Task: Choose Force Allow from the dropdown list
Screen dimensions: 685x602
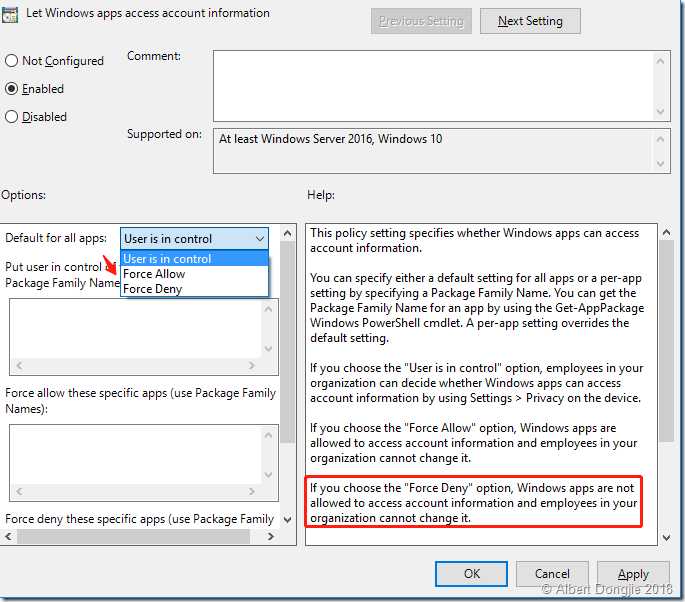Action: coord(194,274)
